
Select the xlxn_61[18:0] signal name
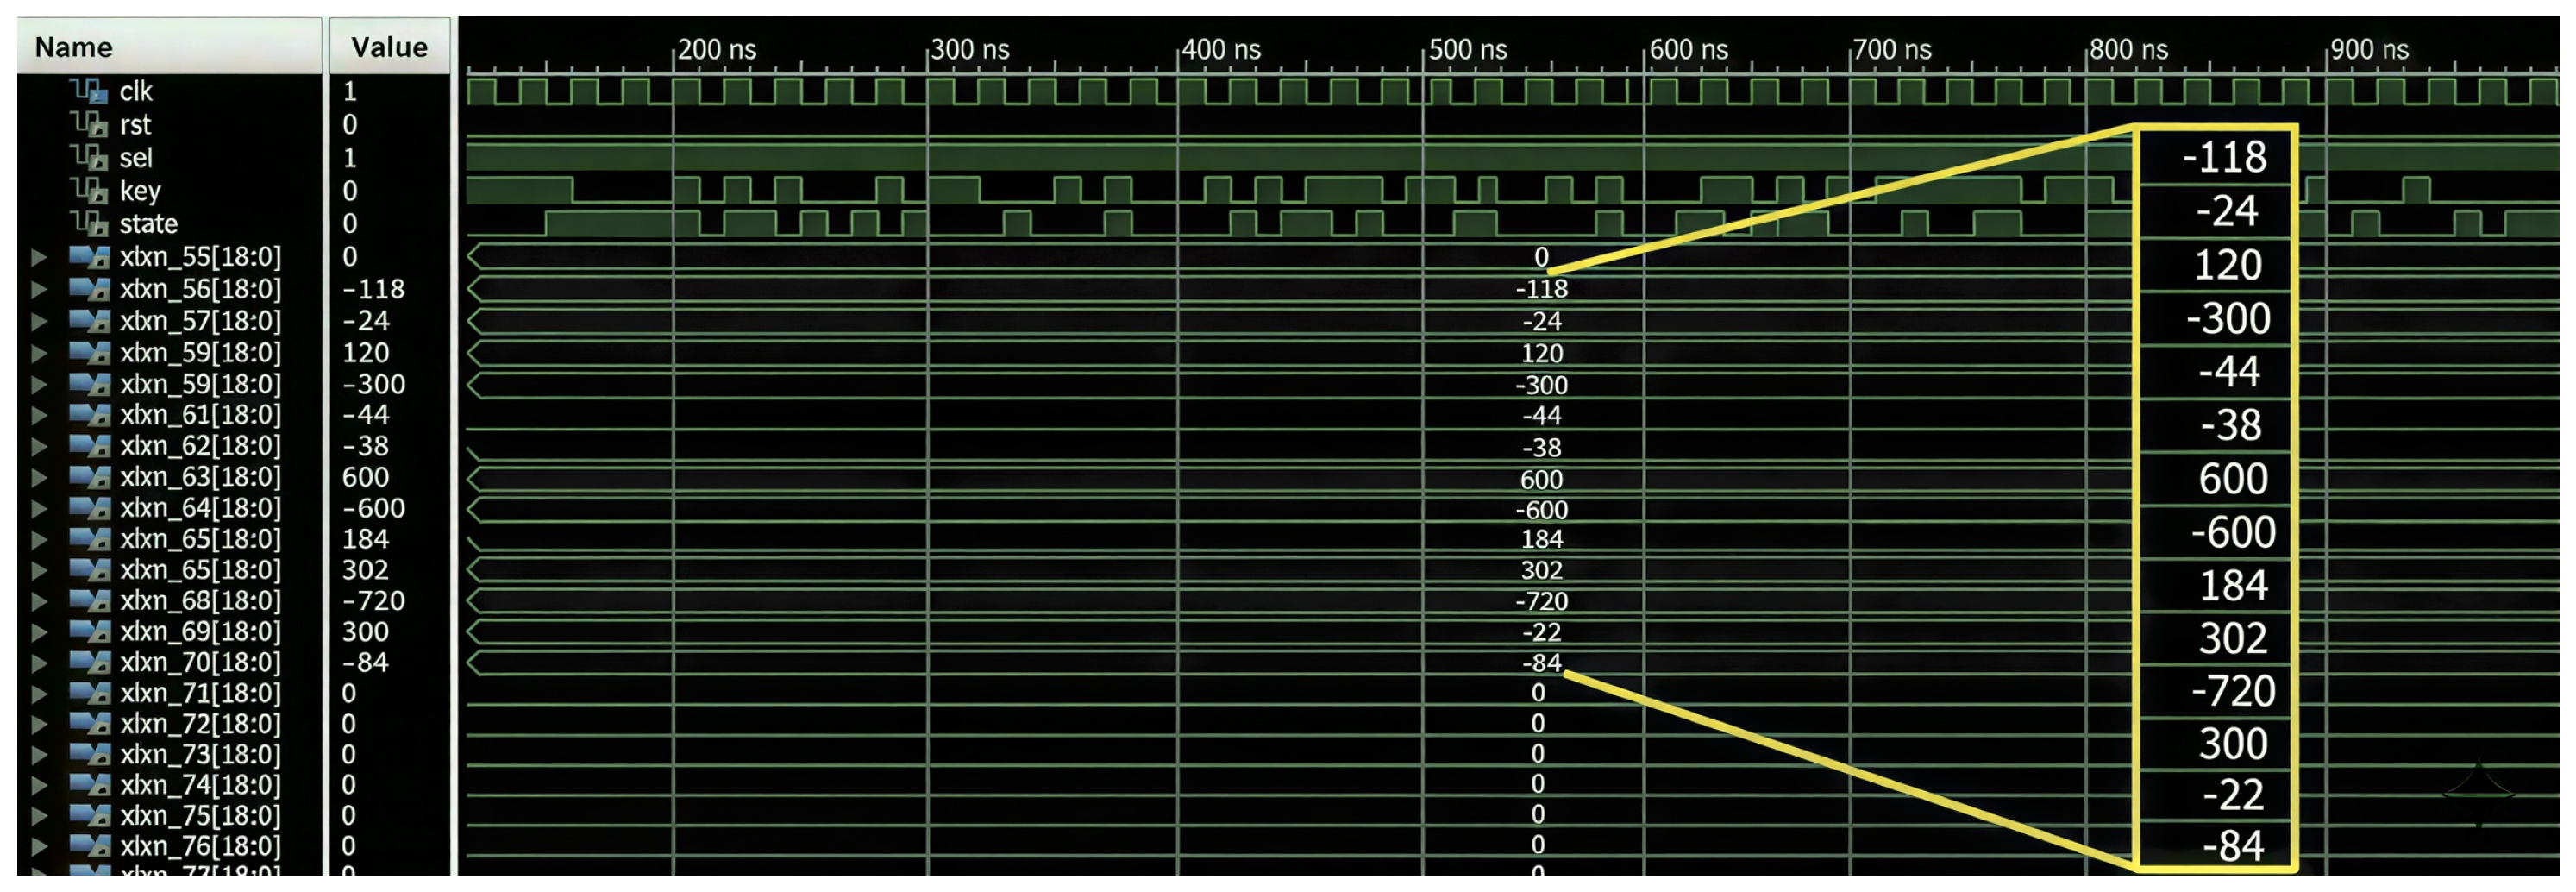(200, 414)
